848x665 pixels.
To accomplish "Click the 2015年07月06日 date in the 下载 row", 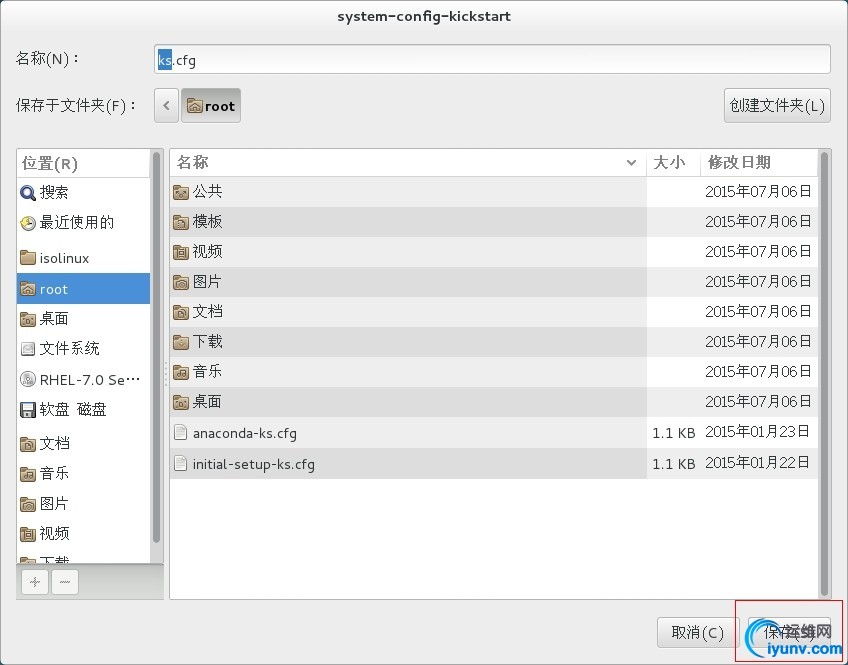I will (x=758, y=342).
